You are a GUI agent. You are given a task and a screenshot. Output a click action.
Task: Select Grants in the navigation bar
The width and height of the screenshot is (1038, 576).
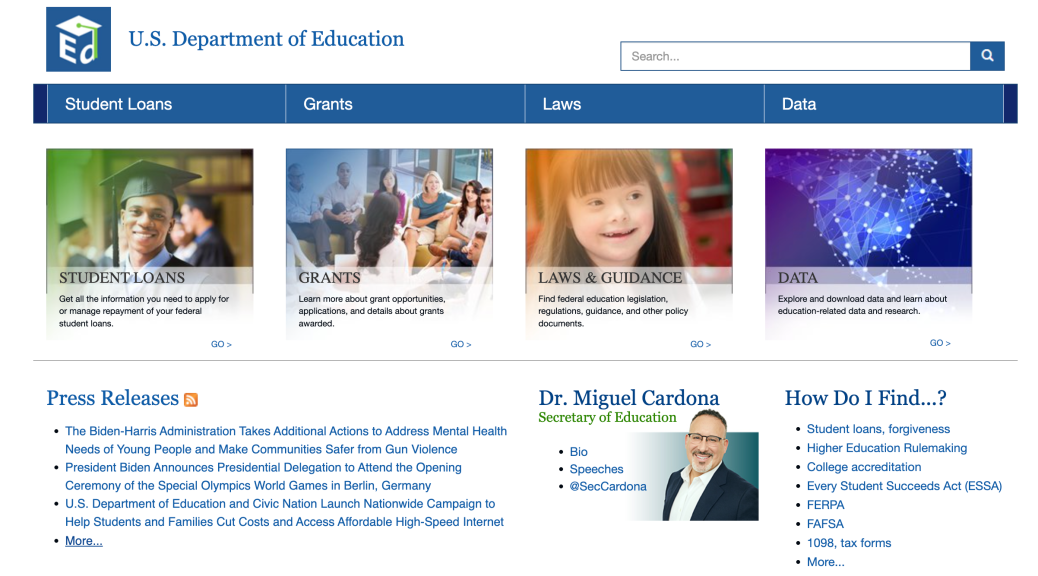(328, 104)
